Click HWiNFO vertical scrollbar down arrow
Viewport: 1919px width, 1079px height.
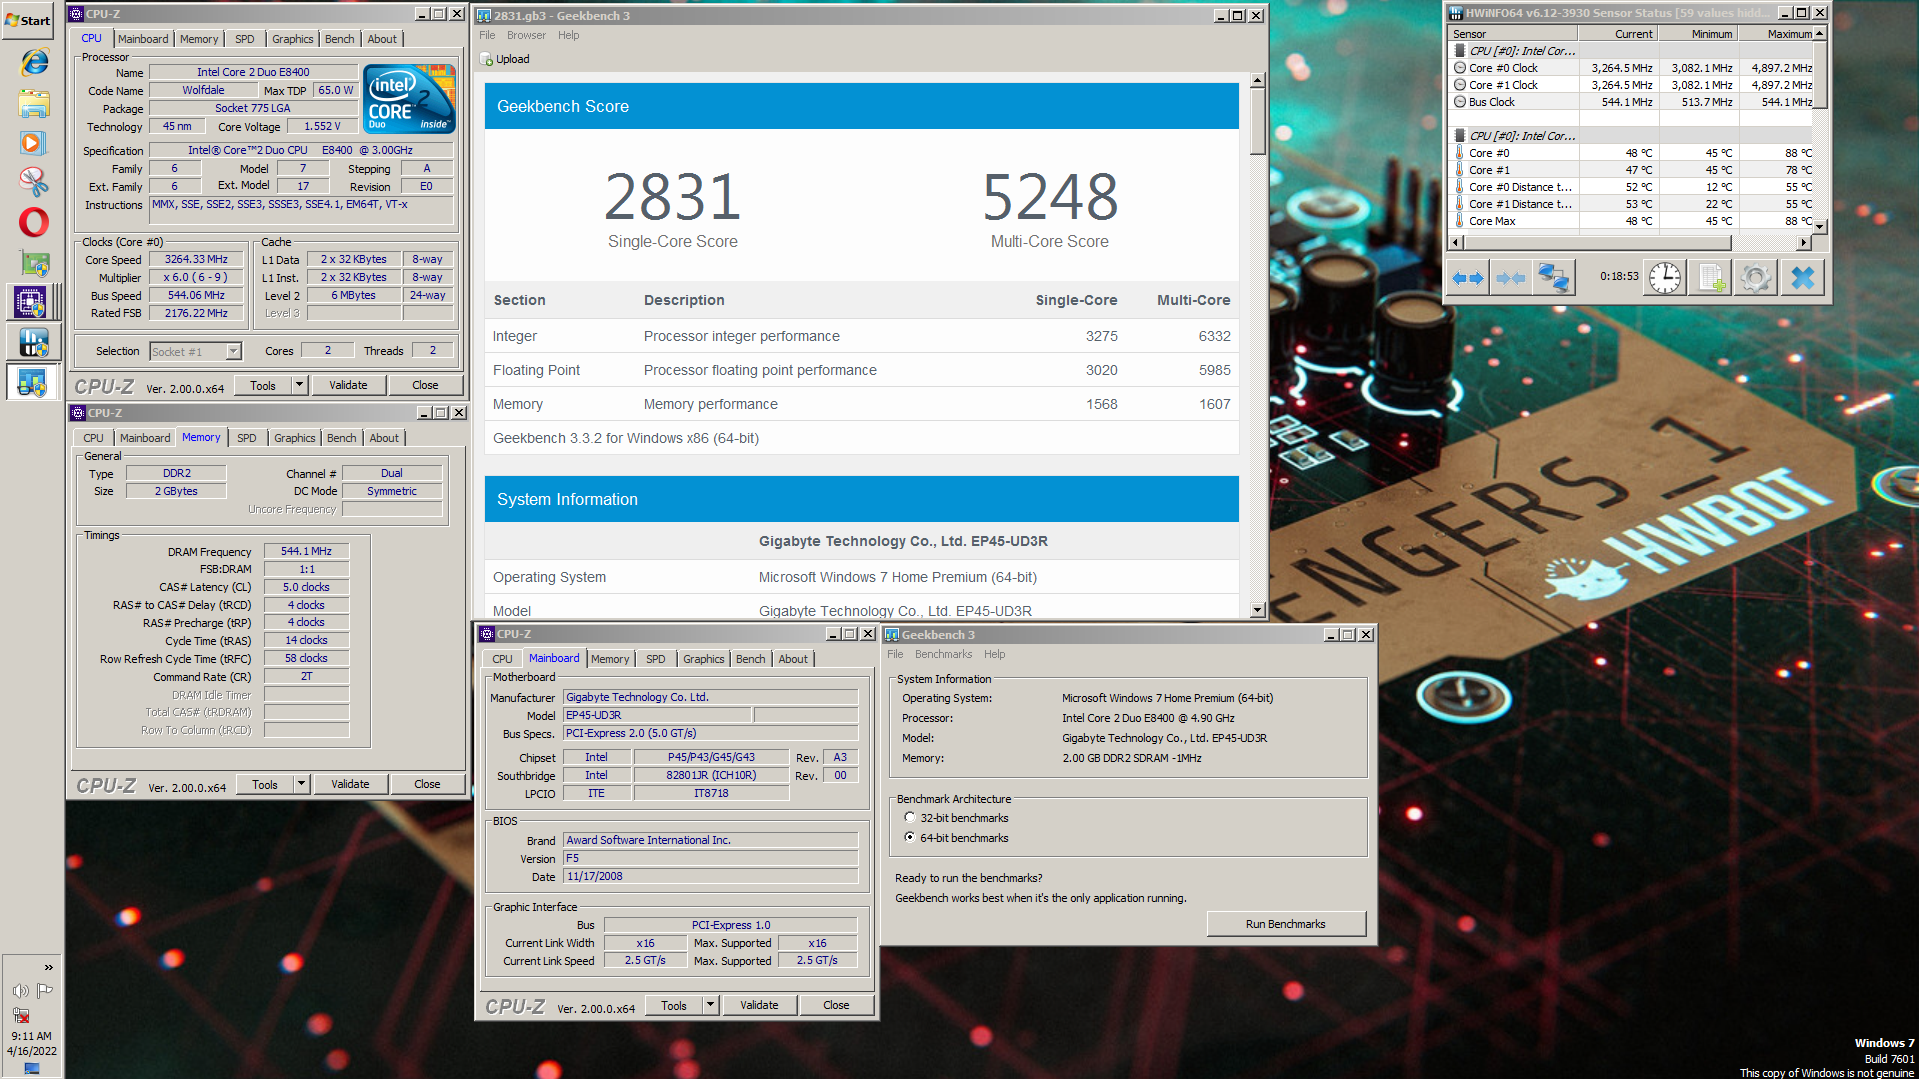[x=1820, y=226]
